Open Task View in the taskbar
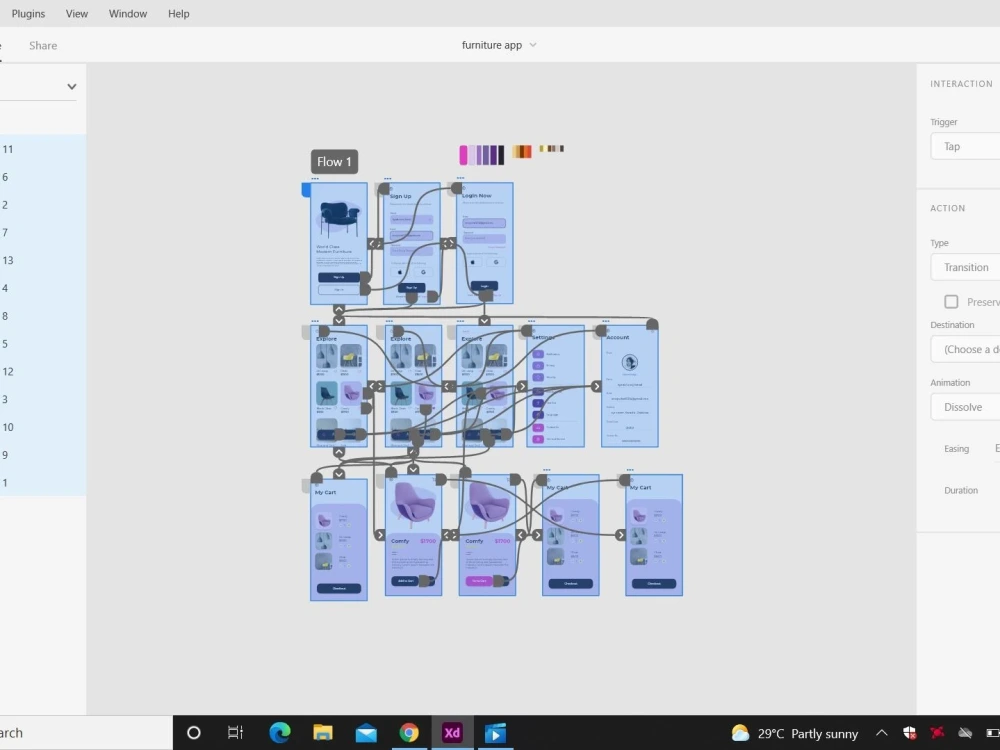The width and height of the screenshot is (1000, 750). coord(235,733)
